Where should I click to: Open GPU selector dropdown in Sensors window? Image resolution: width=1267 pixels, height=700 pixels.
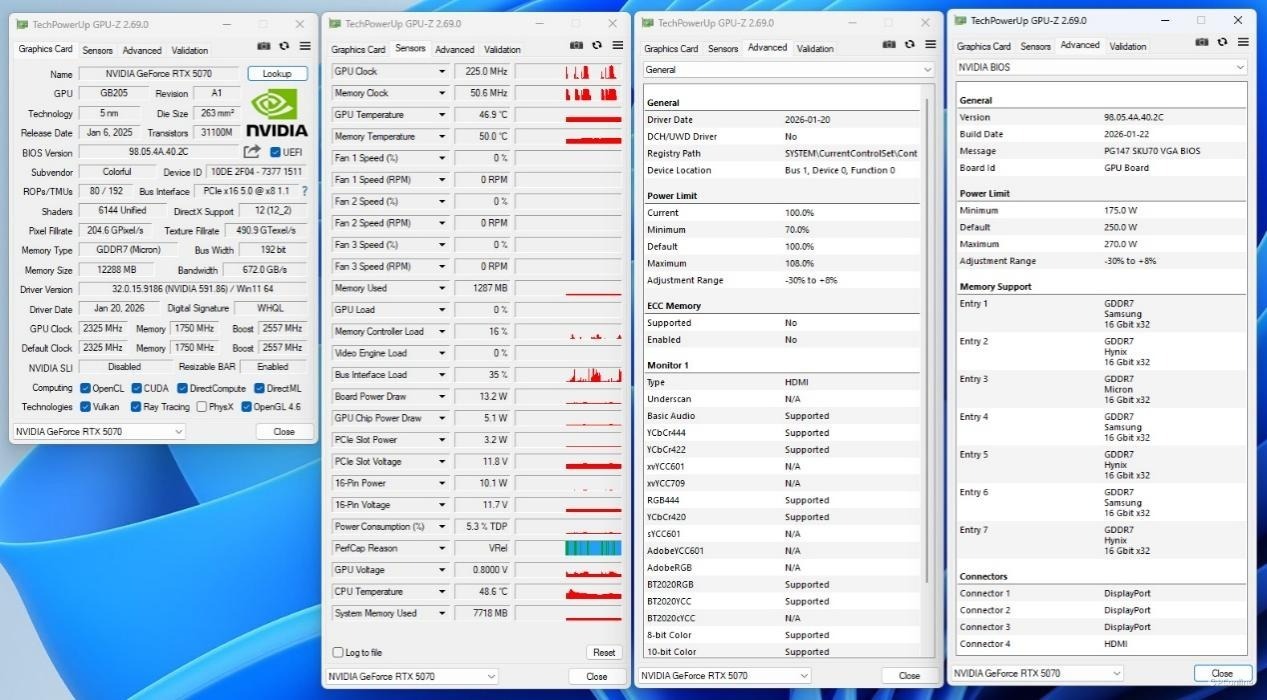coord(412,677)
